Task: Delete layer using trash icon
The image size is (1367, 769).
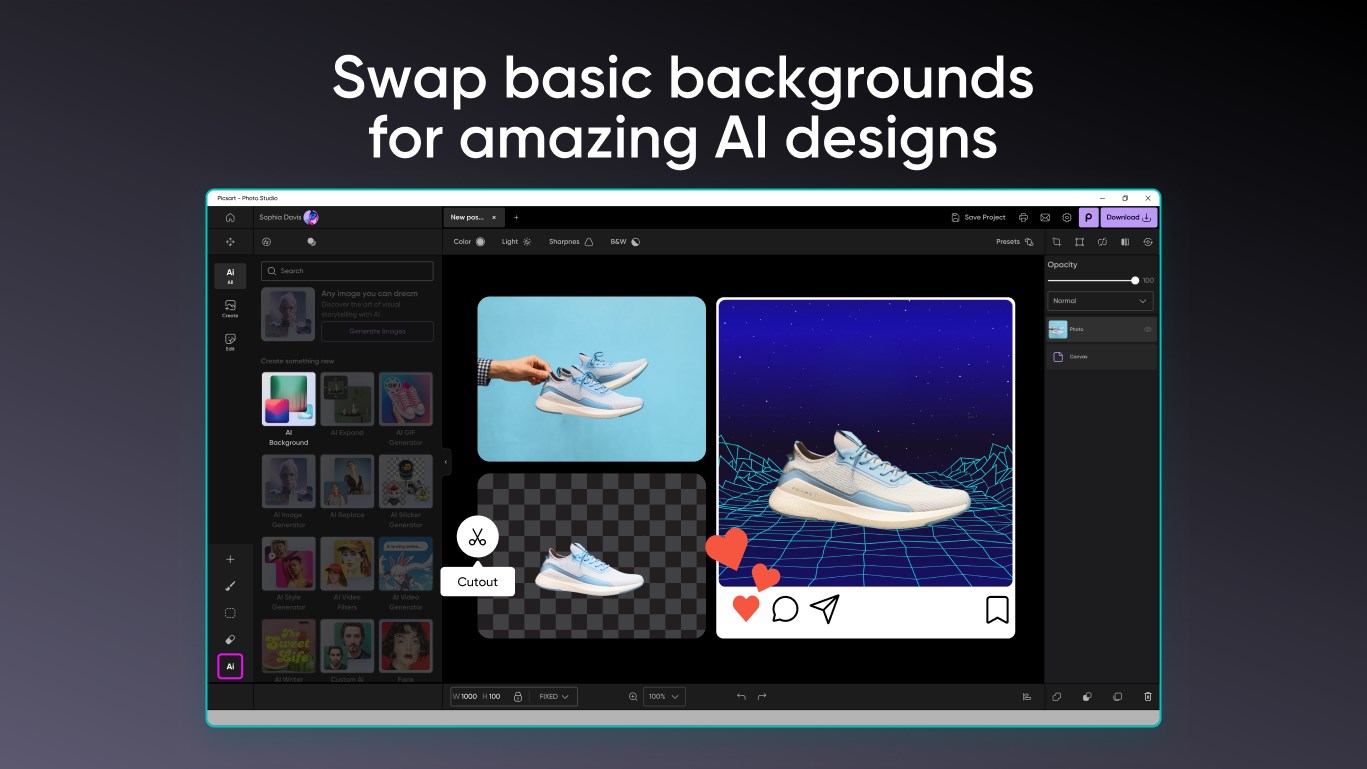Action: pyautogui.click(x=1148, y=696)
